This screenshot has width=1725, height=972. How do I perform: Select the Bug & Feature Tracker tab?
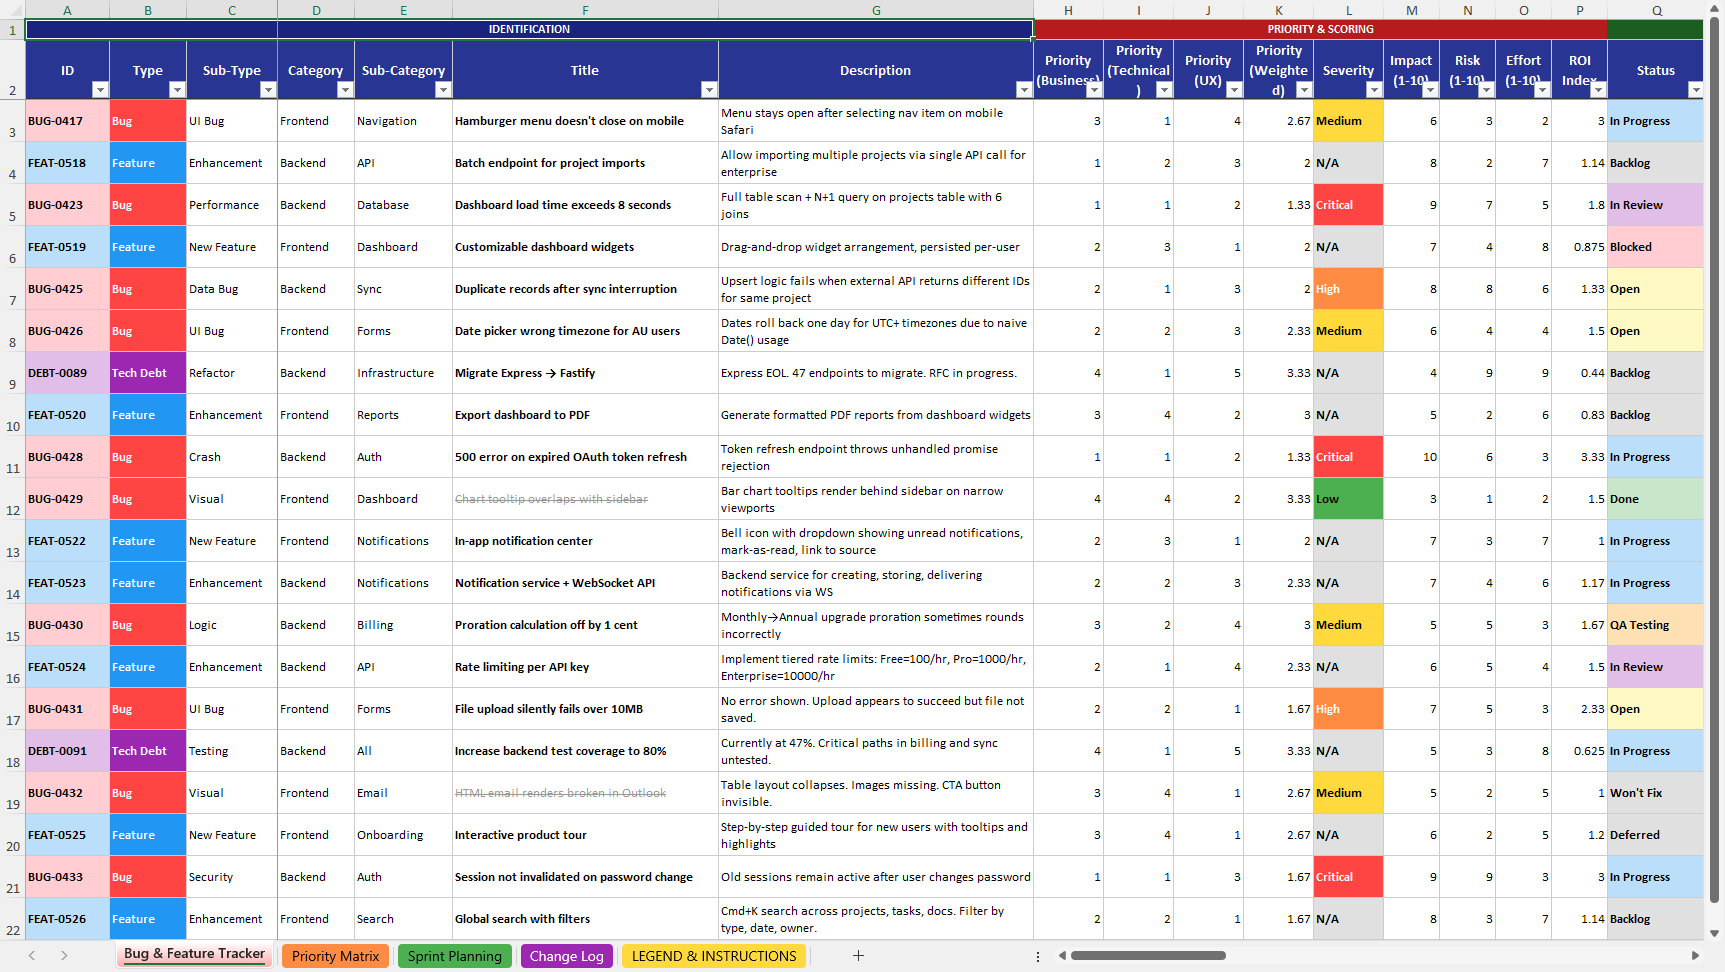coord(194,954)
